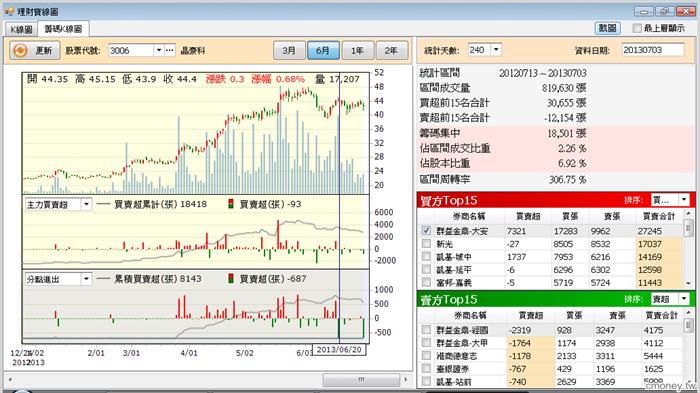Select the 2年 period button

tap(392, 50)
